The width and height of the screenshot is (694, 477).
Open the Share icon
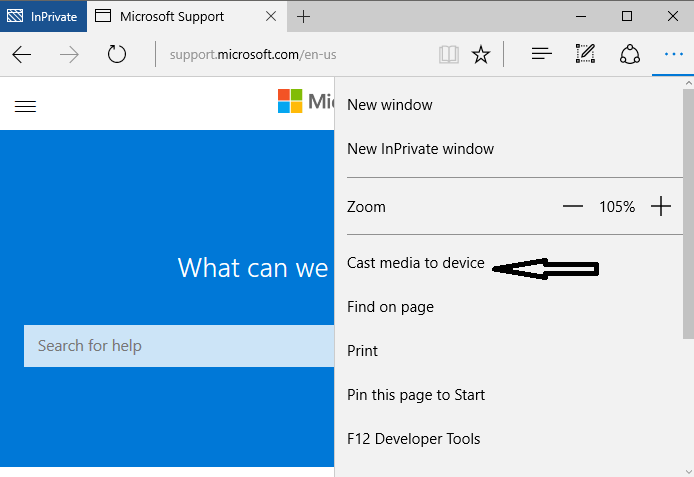click(629, 54)
